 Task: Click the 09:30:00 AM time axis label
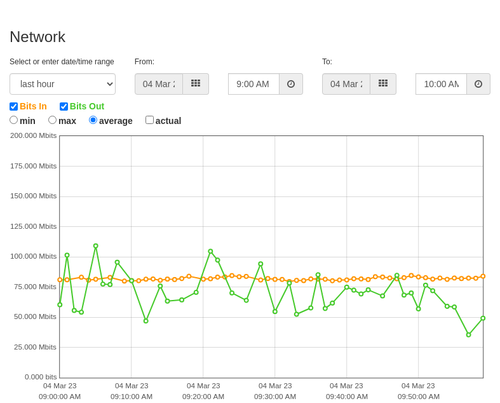(275, 397)
